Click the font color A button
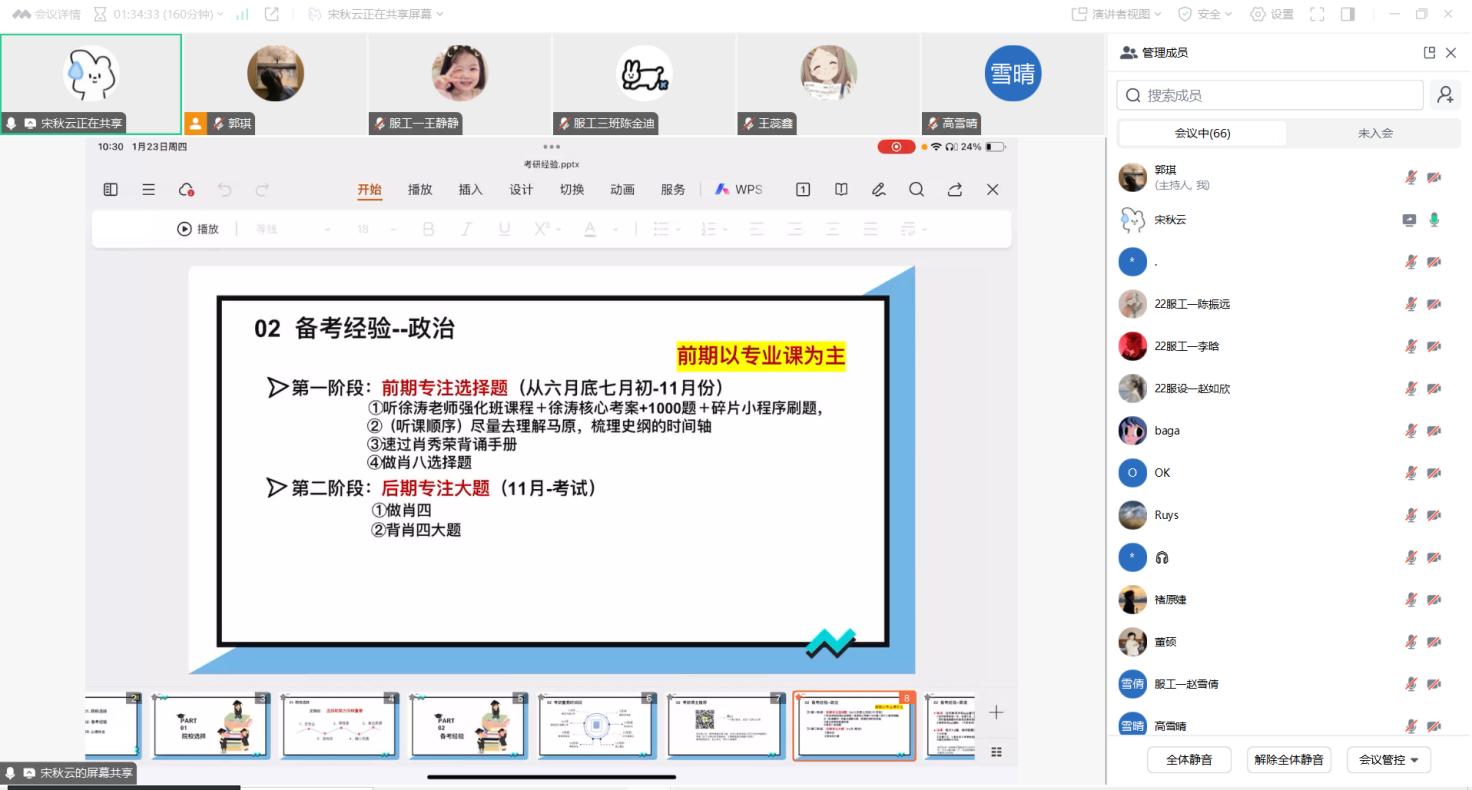The height and width of the screenshot is (790, 1472). click(x=590, y=229)
